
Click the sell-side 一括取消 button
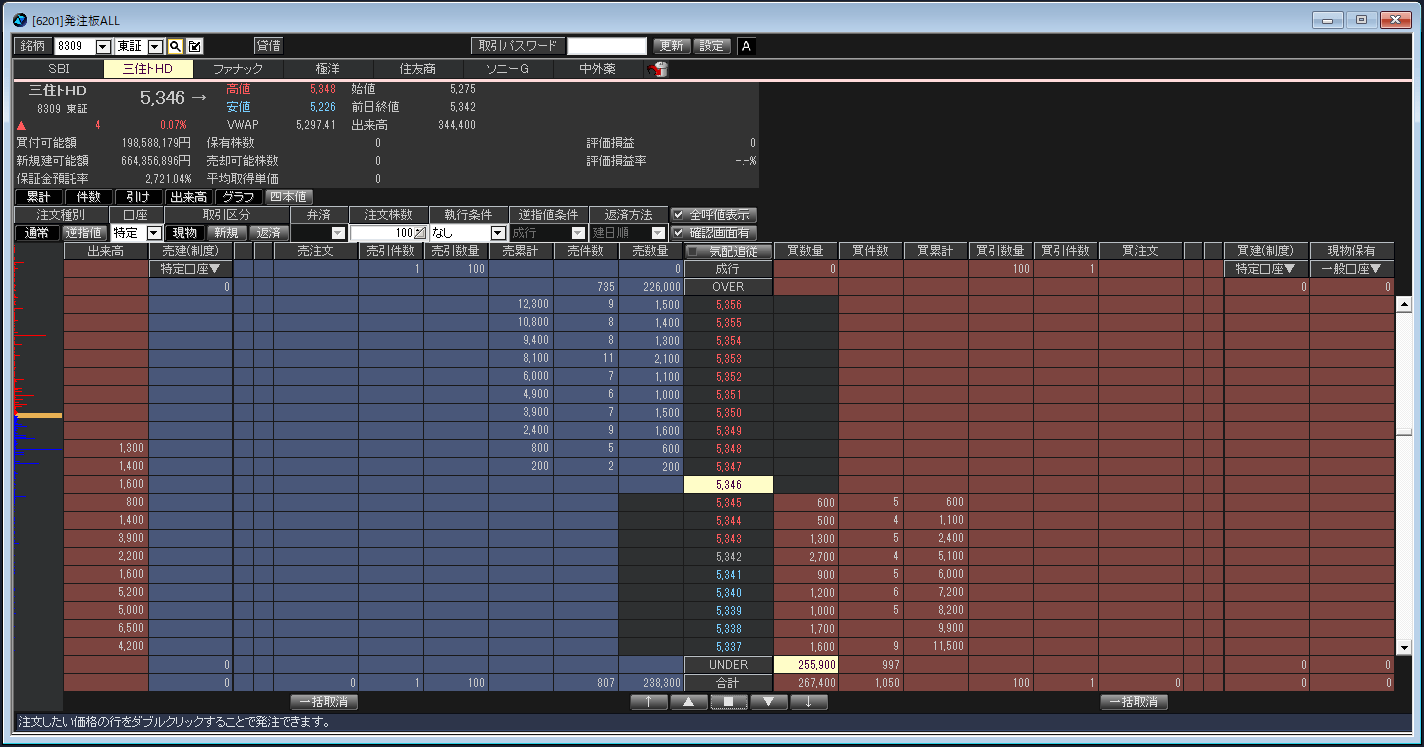324,702
